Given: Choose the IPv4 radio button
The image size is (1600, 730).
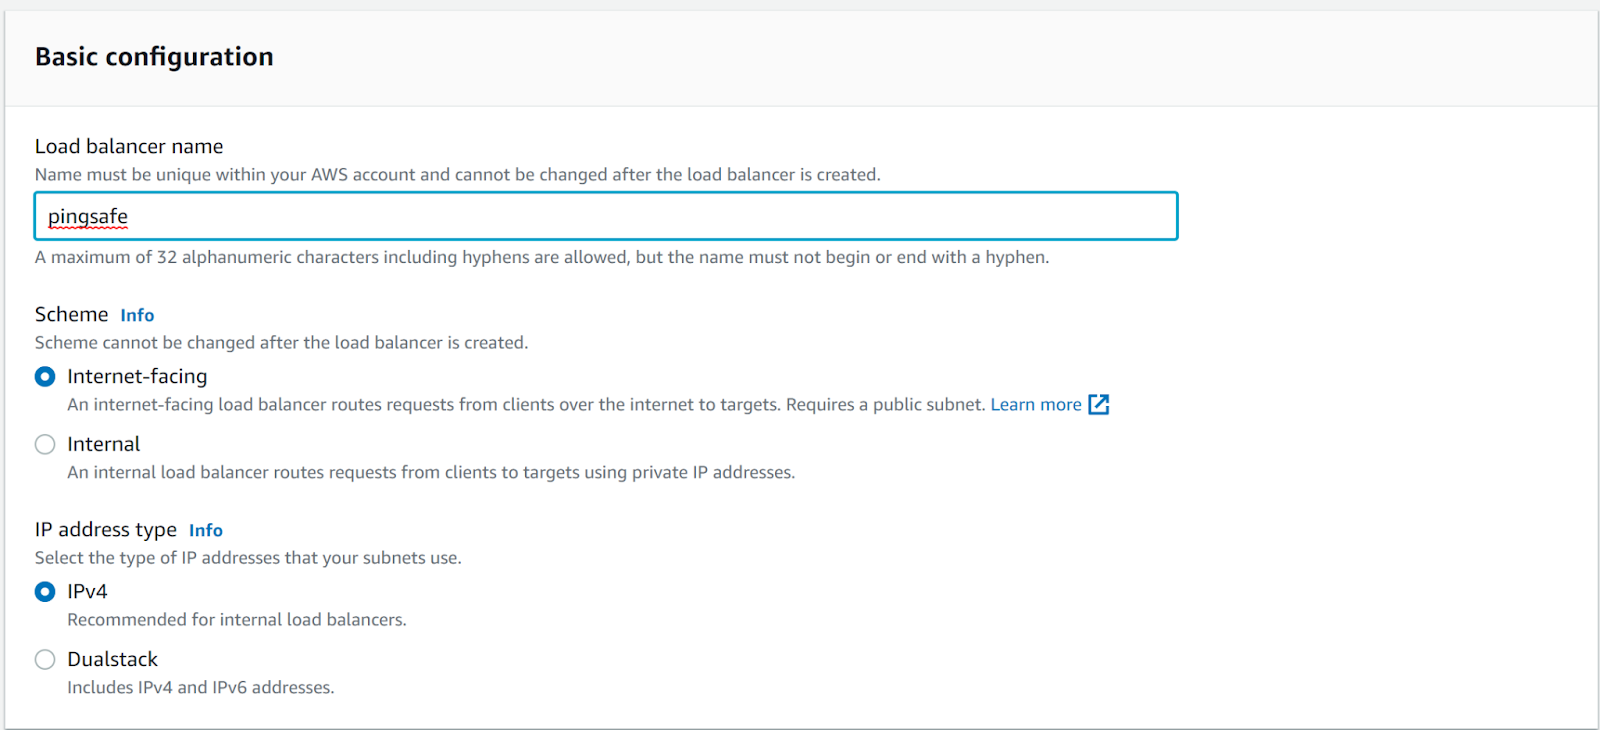Looking at the screenshot, I should pos(45,592).
